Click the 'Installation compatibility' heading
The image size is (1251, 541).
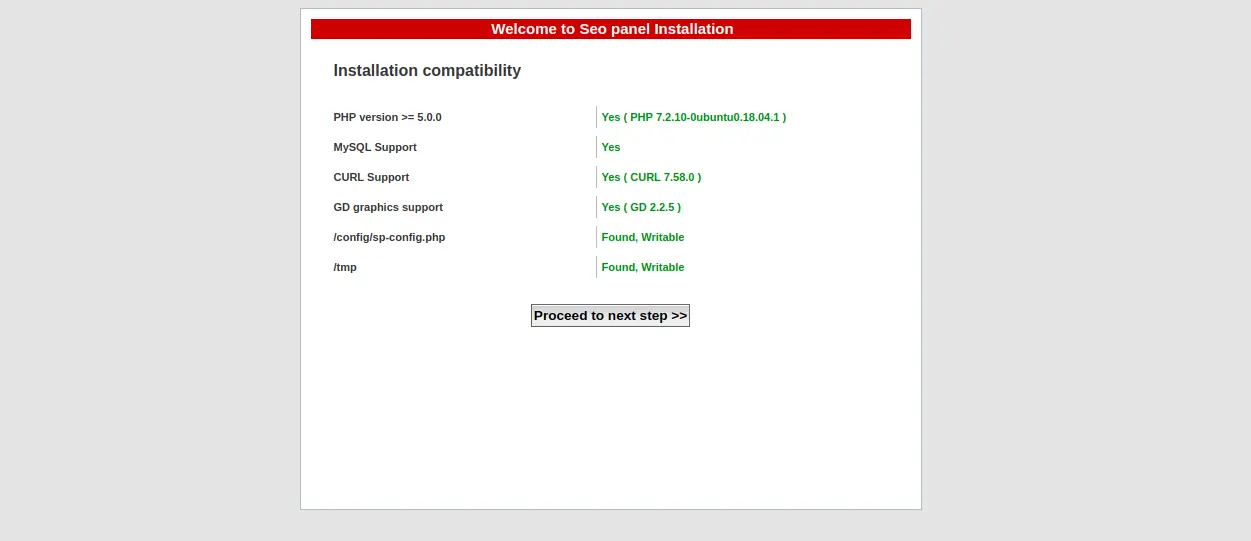(427, 70)
